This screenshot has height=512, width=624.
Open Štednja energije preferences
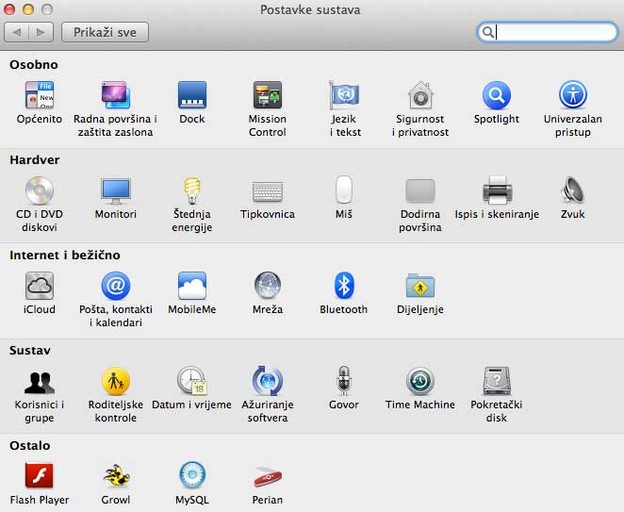191,191
